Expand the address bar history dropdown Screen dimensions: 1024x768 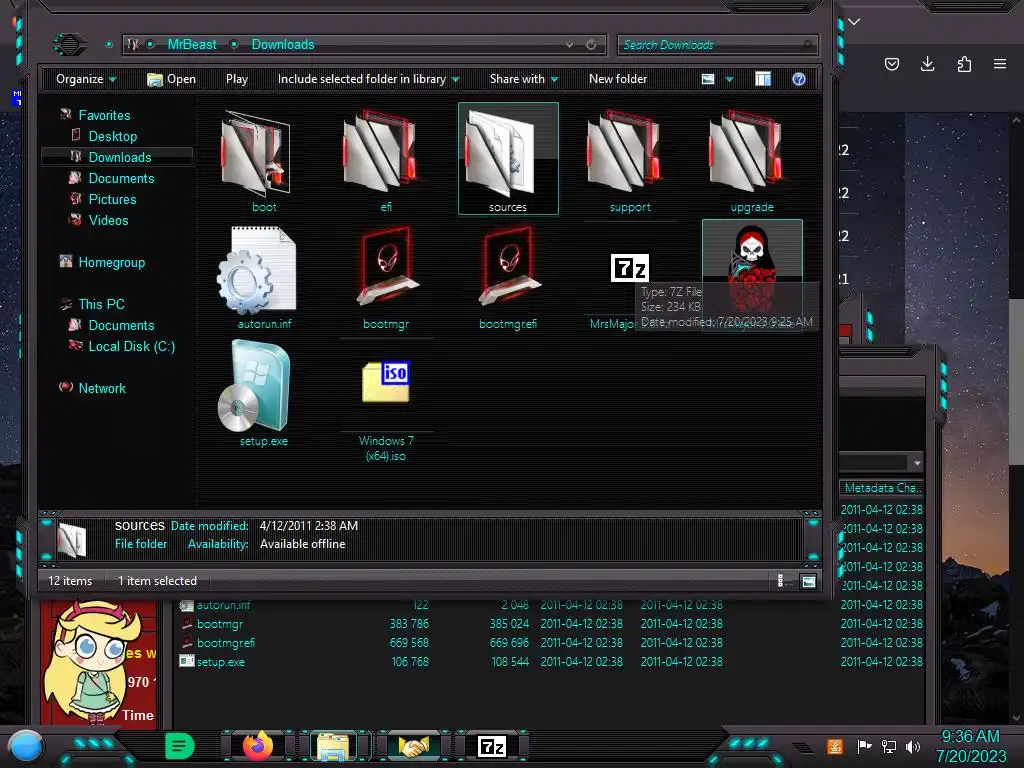[569, 44]
